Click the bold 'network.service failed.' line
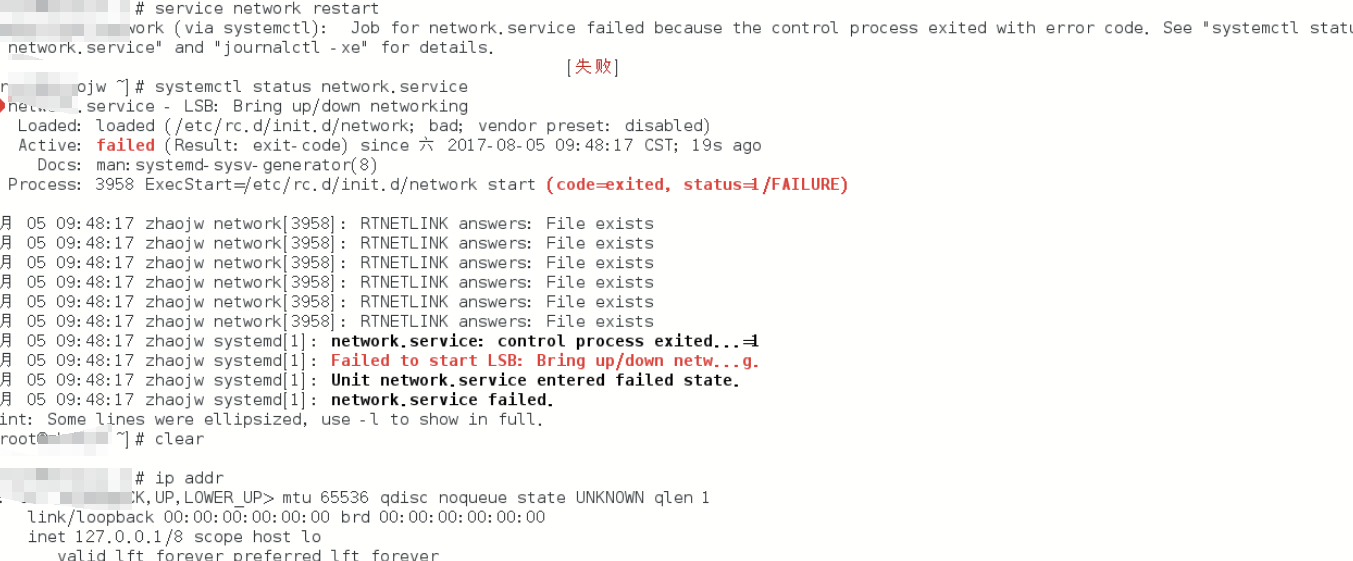Image resolution: width=1353 pixels, height=561 pixels. tap(442, 400)
